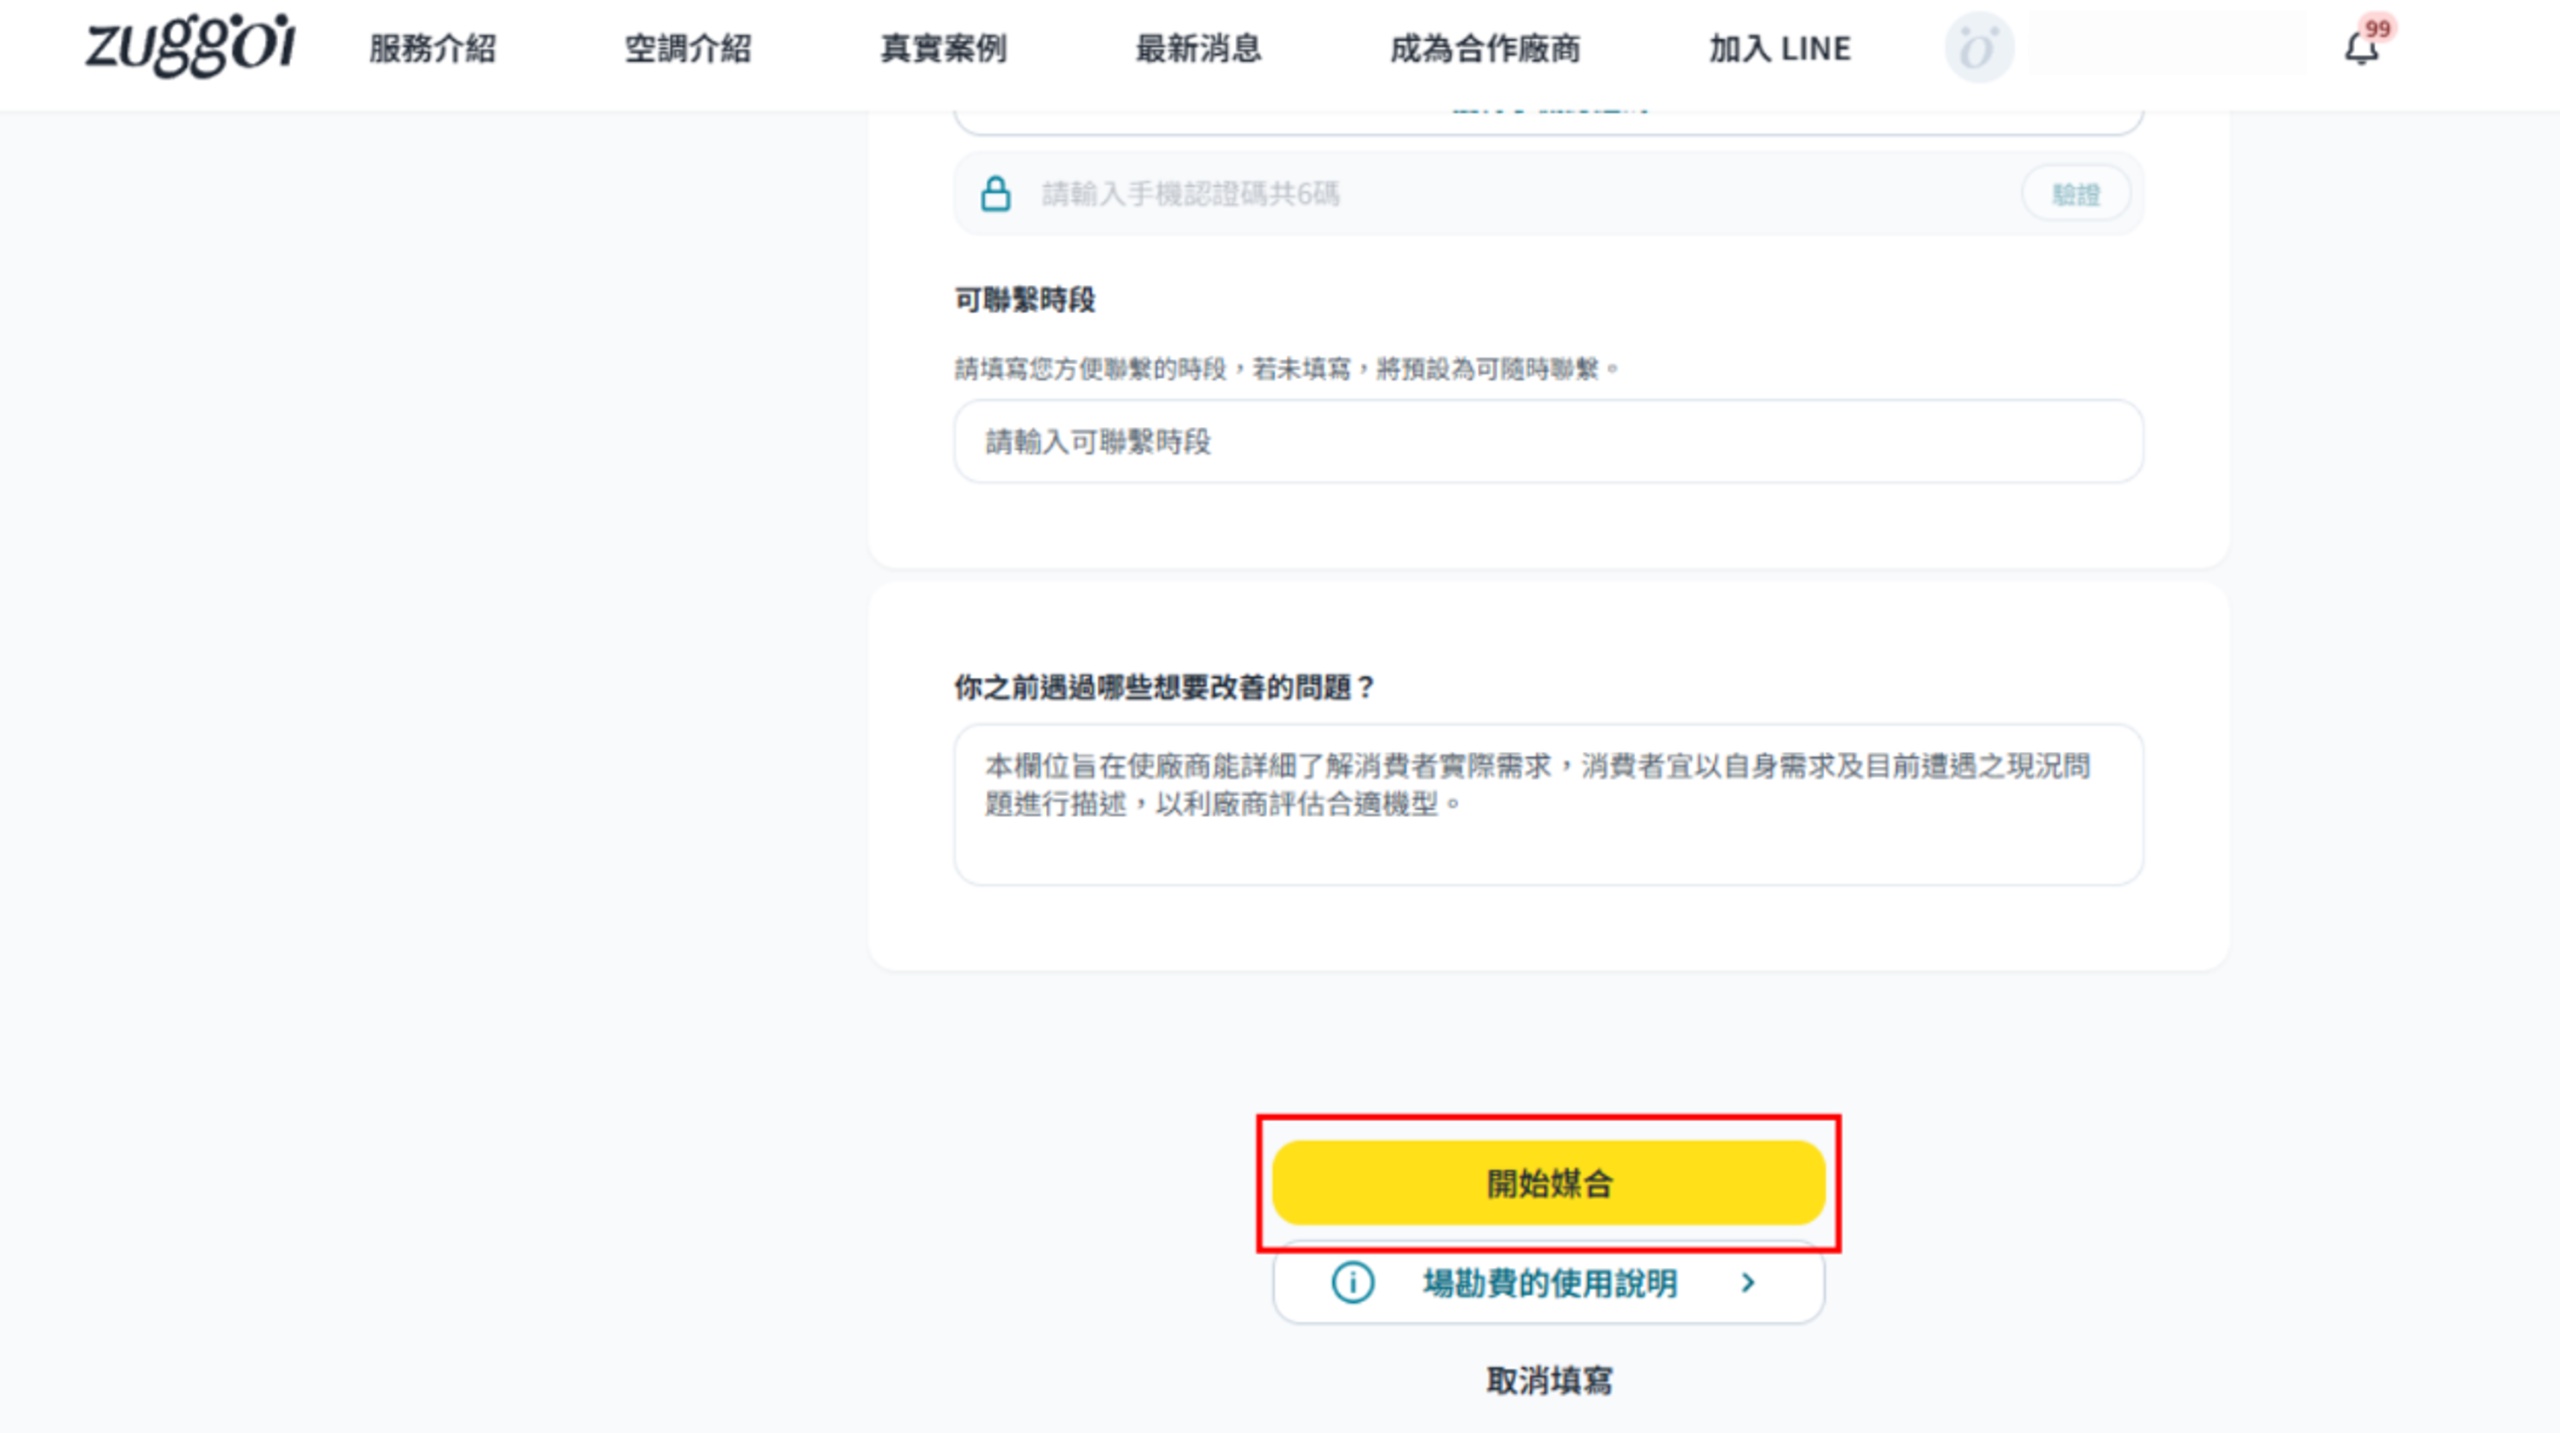Click the 請輸入可聯繫時段 input field
Viewport: 2560px width, 1433px height.
point(1548,442)
